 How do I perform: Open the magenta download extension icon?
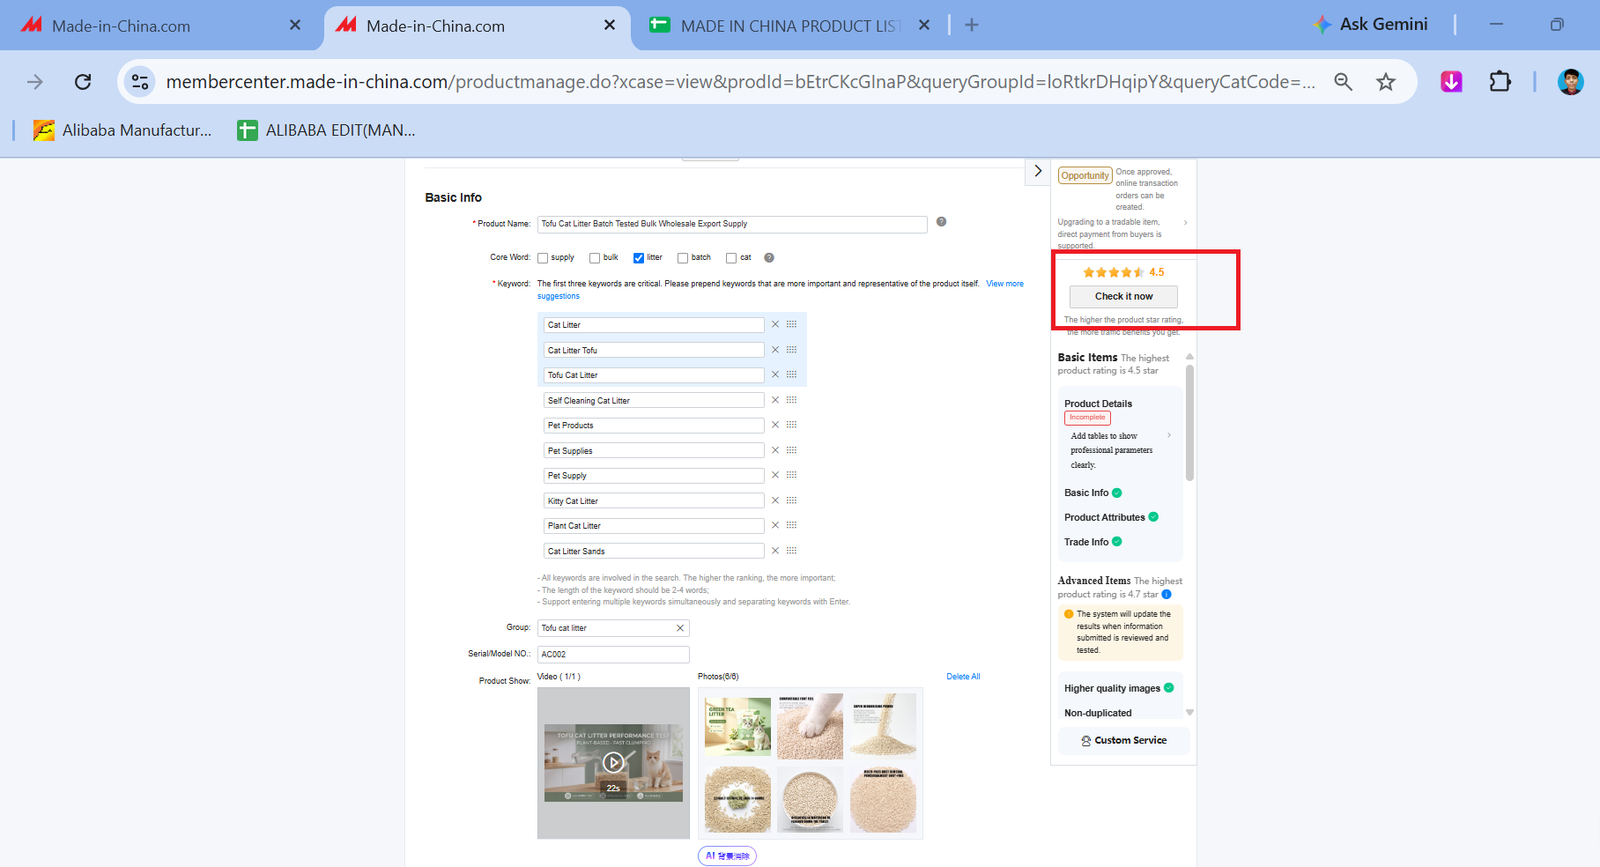pos(1451,82)
